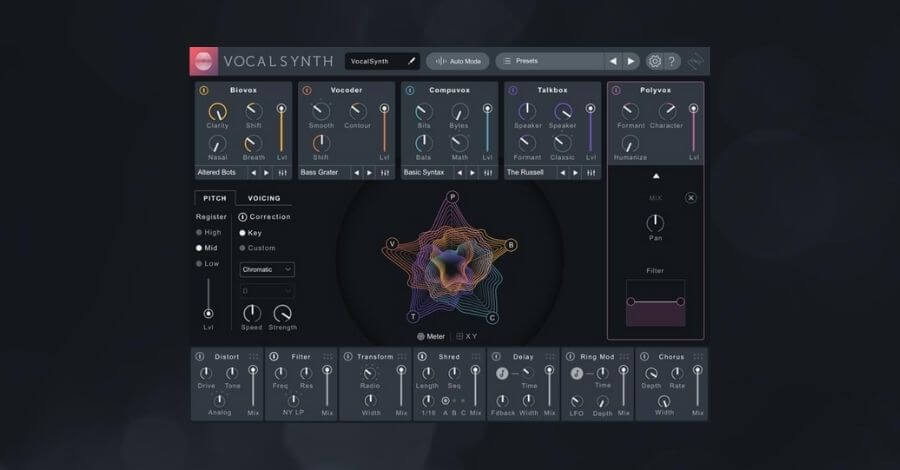Grab the Filter module reorder handle

[327, 357]
